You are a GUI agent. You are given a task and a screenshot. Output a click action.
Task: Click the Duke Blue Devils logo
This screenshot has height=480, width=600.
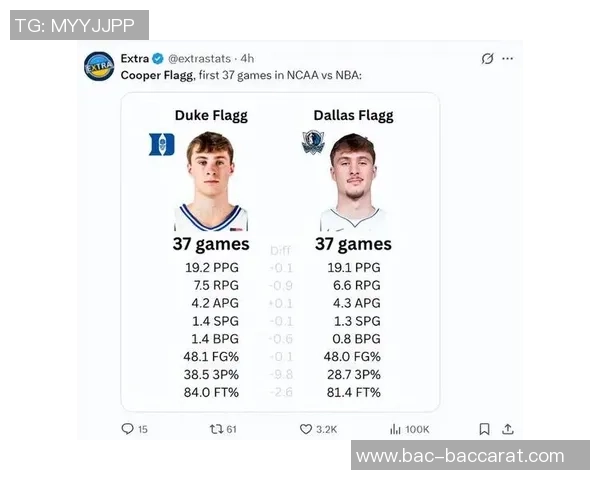click(161, 144)
